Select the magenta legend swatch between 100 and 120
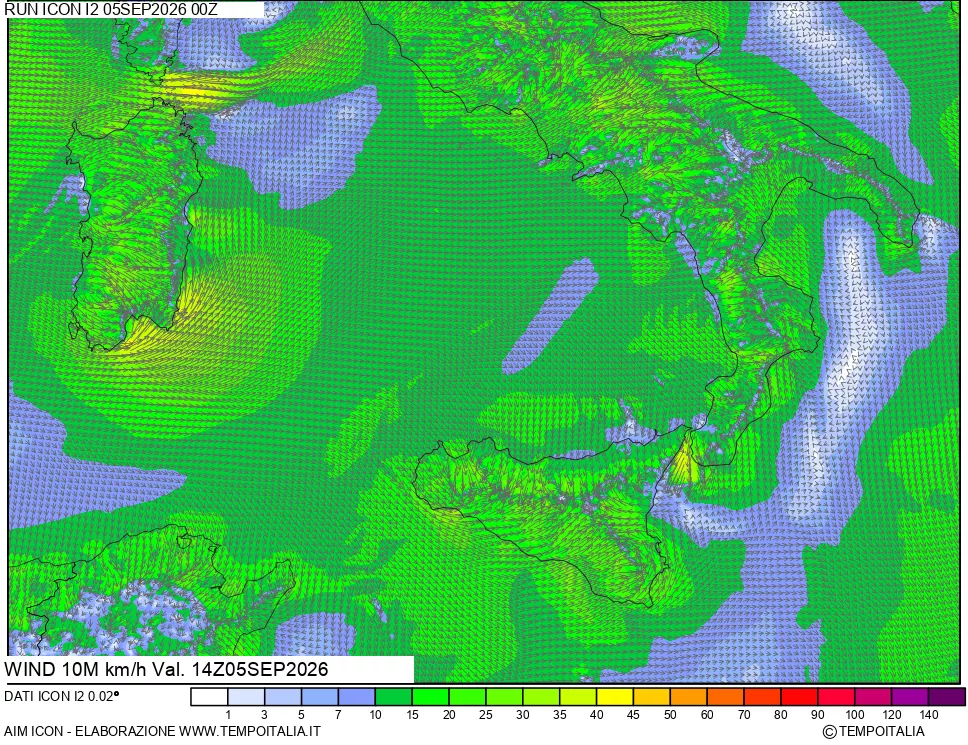The width and height of the screenshot is (968, 745). point(873,697)
